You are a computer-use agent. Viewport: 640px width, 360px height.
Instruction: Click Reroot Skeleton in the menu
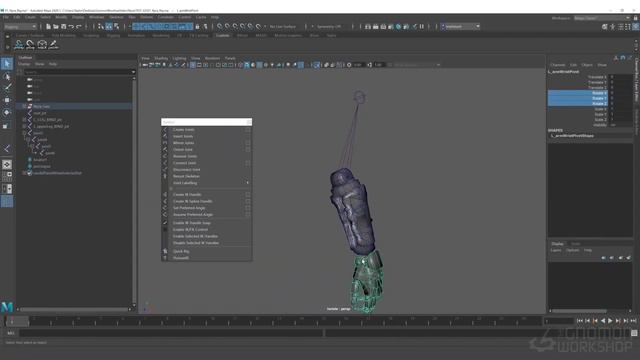186,176
